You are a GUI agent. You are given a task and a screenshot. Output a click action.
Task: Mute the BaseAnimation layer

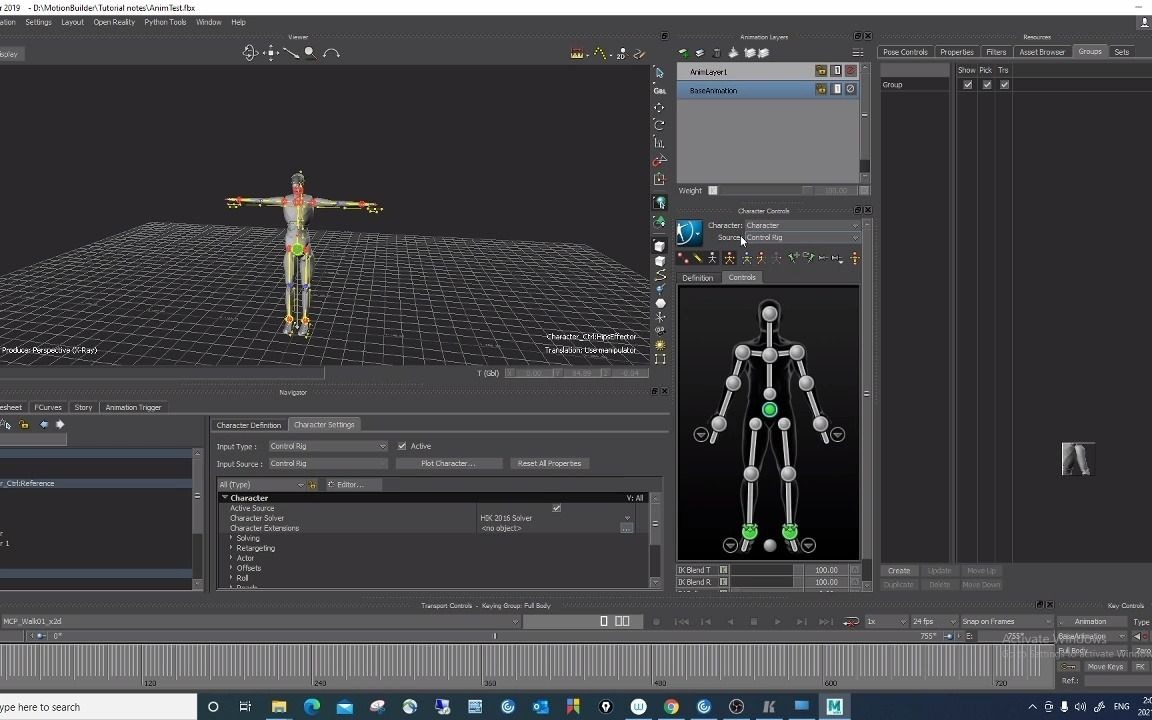pos(851,89)
